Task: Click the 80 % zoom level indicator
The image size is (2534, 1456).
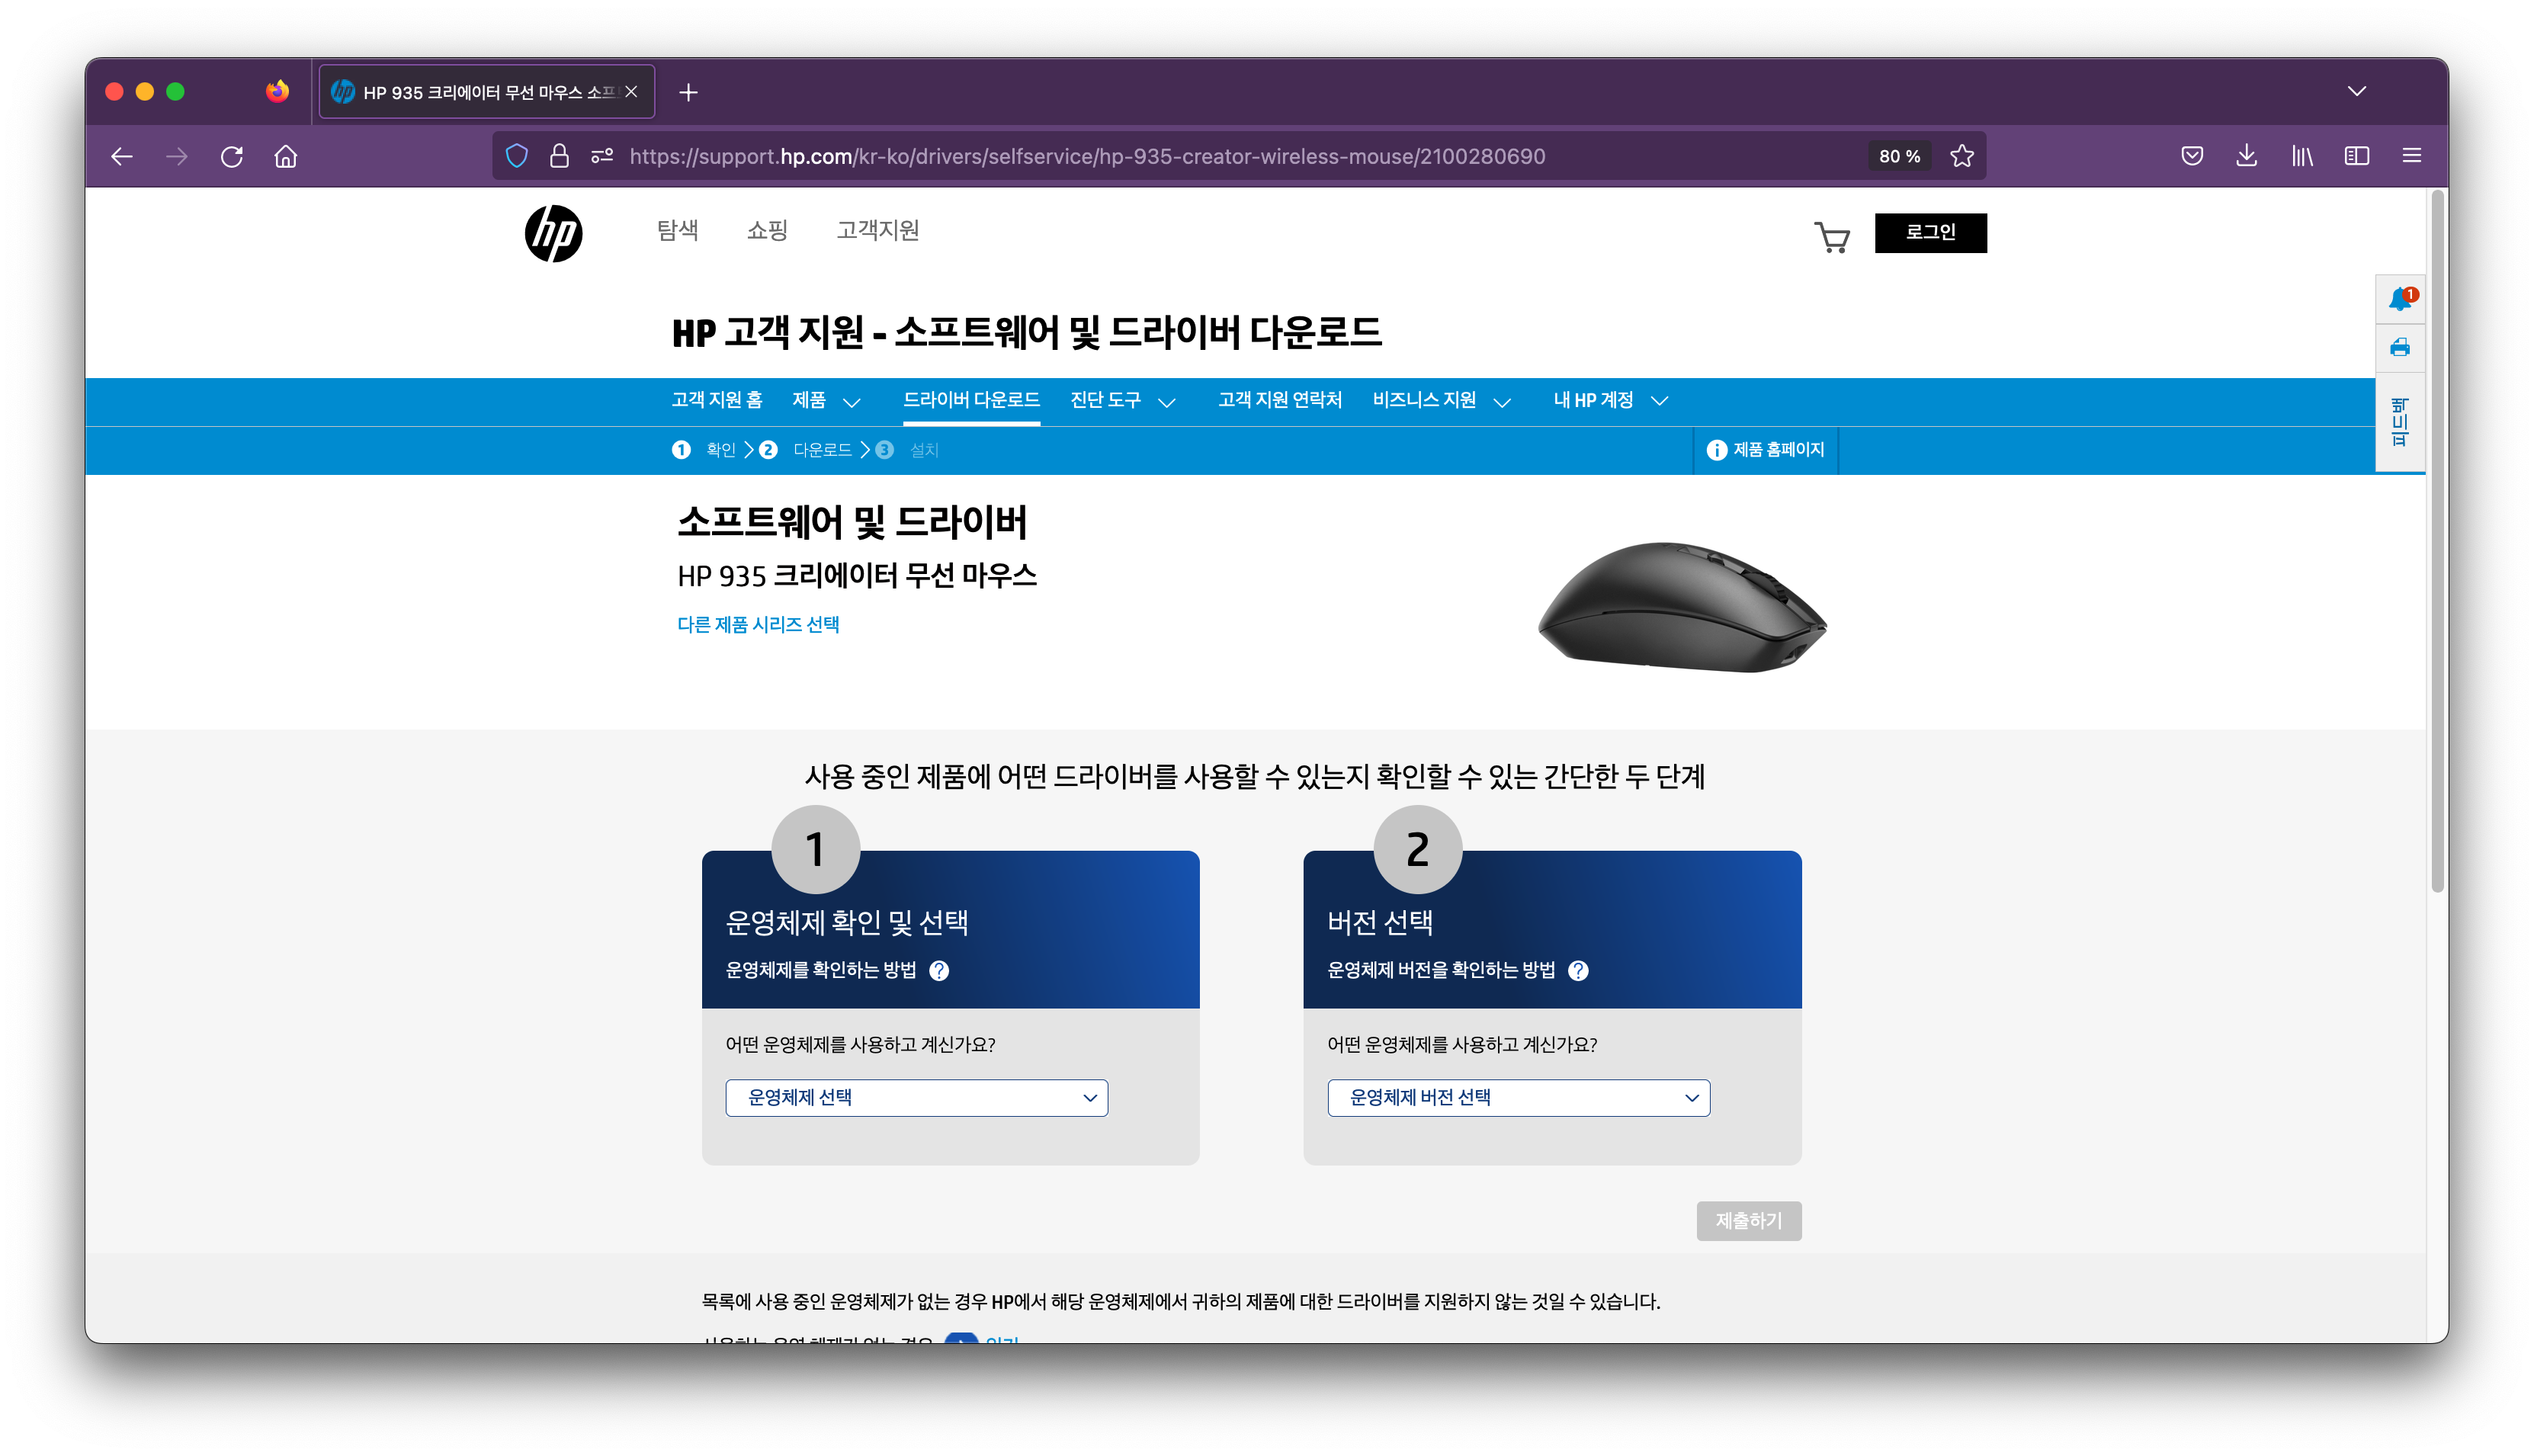Action: pos(1899,156)
